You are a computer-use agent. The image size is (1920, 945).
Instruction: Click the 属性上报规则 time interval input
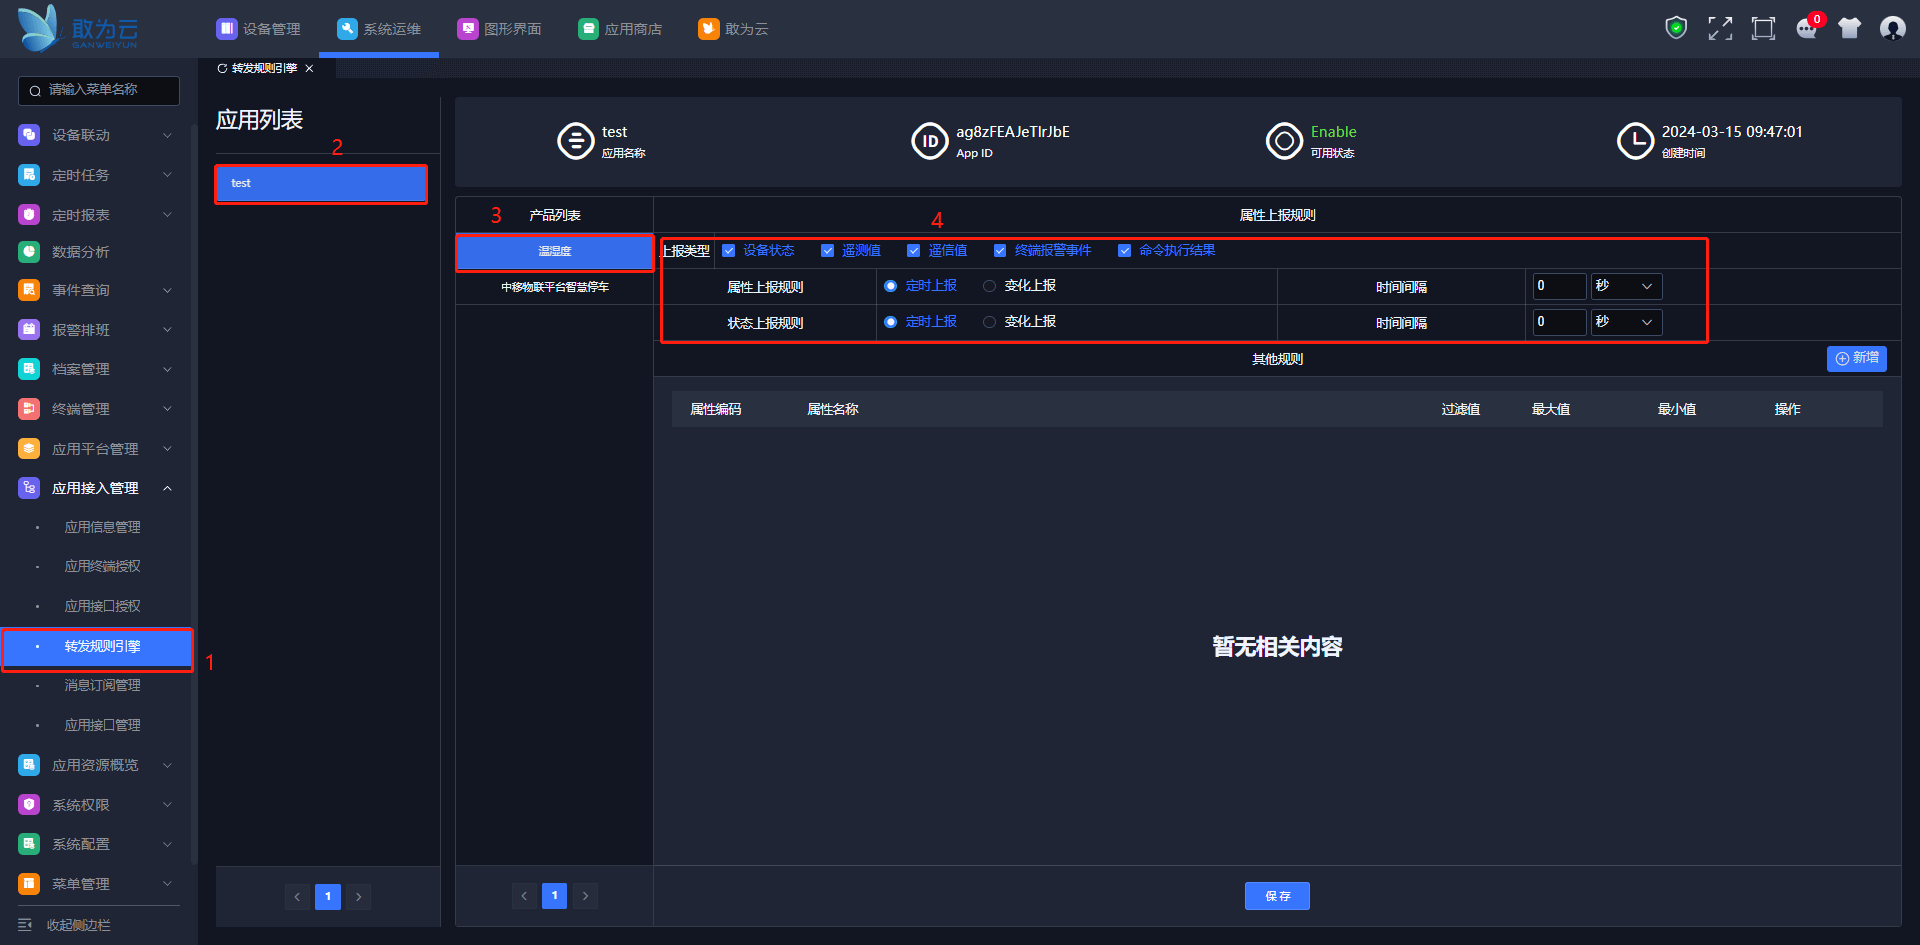click(x=1559, y=286)
